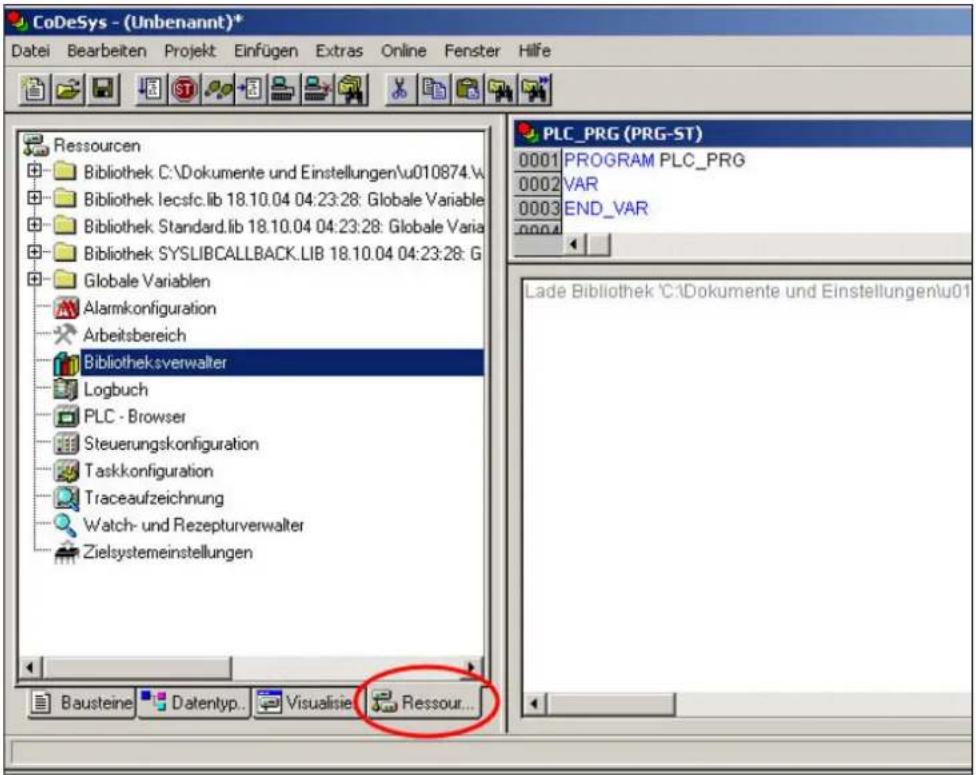Image resolution: width=976 pixels, height=775 pixels.
Task: Expand the Globale Variablen folder
Action: pyautogui.click(x=35, y=279)
